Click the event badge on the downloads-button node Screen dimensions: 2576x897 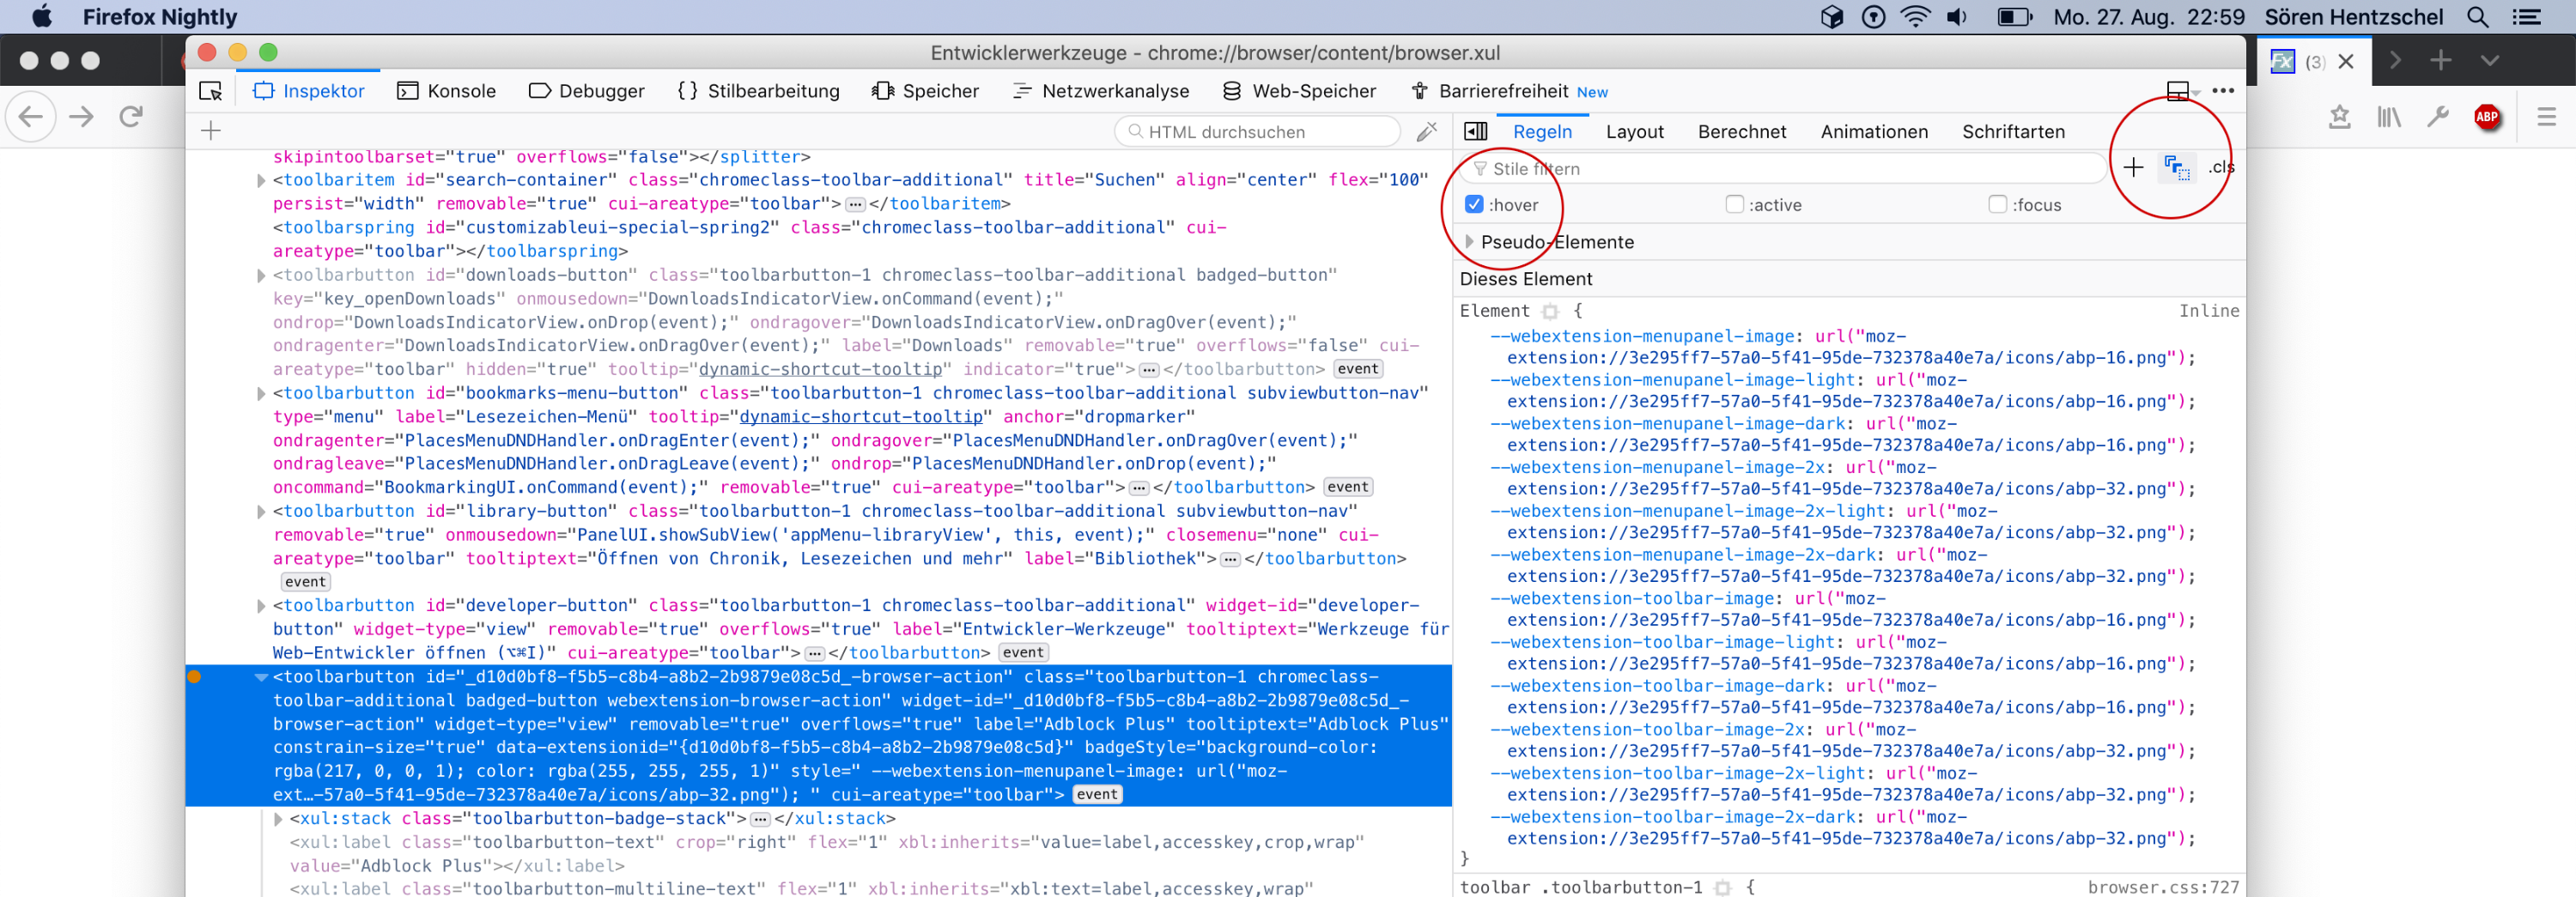point(1357,369)
